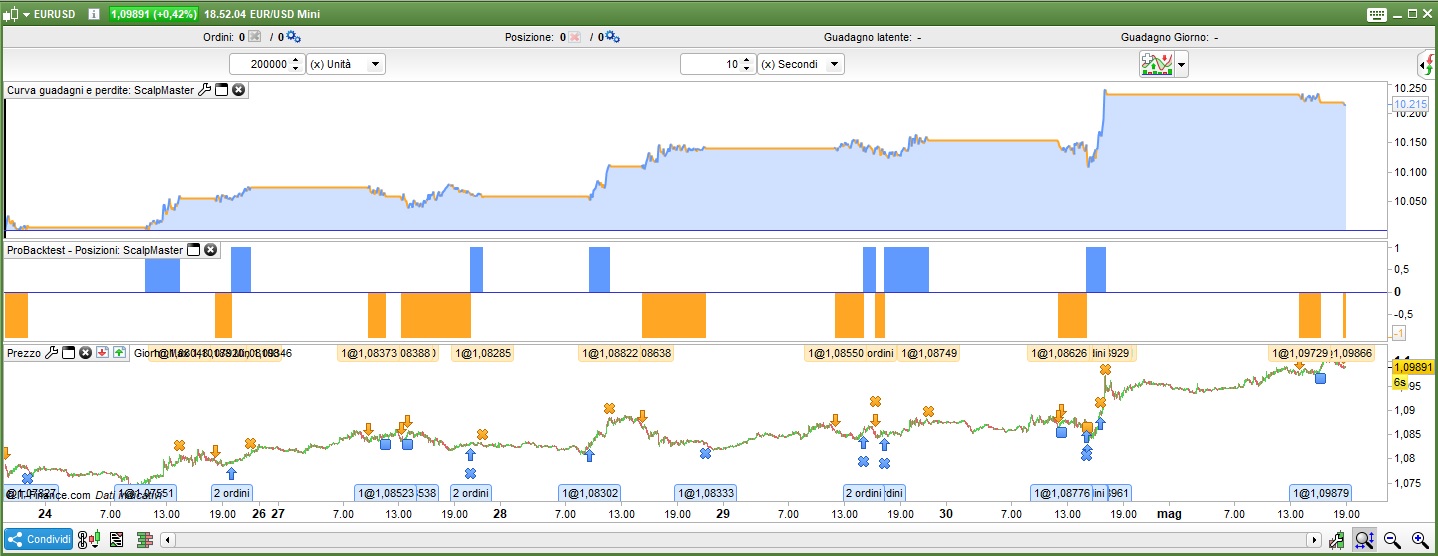Click the 1@1,09729 order label
Viewport: 1438px width, 556px height.
point(1300,353)
